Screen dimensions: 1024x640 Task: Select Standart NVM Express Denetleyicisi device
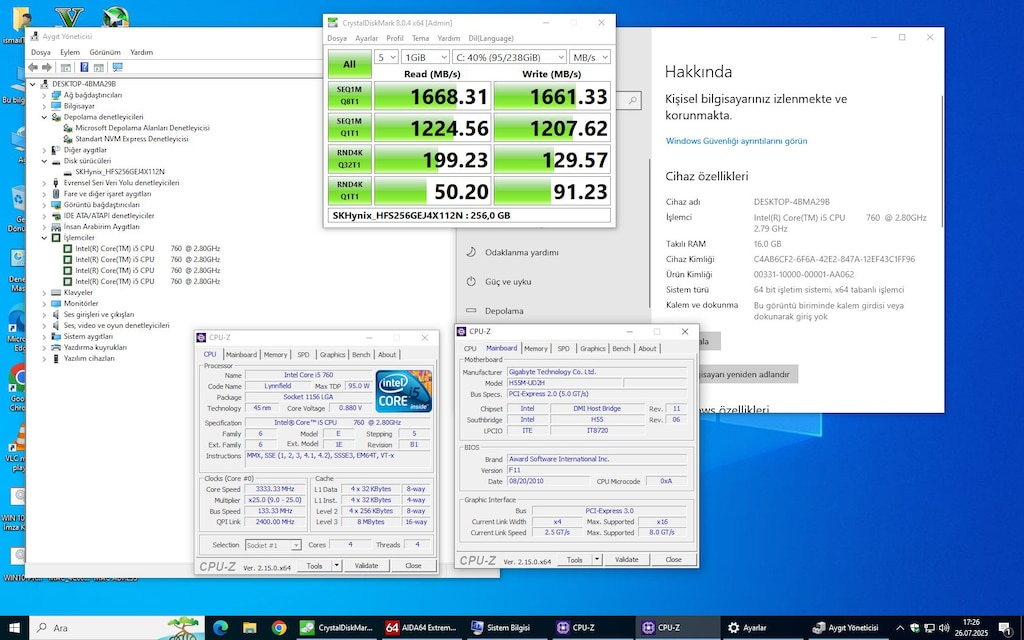coord(131,139)
